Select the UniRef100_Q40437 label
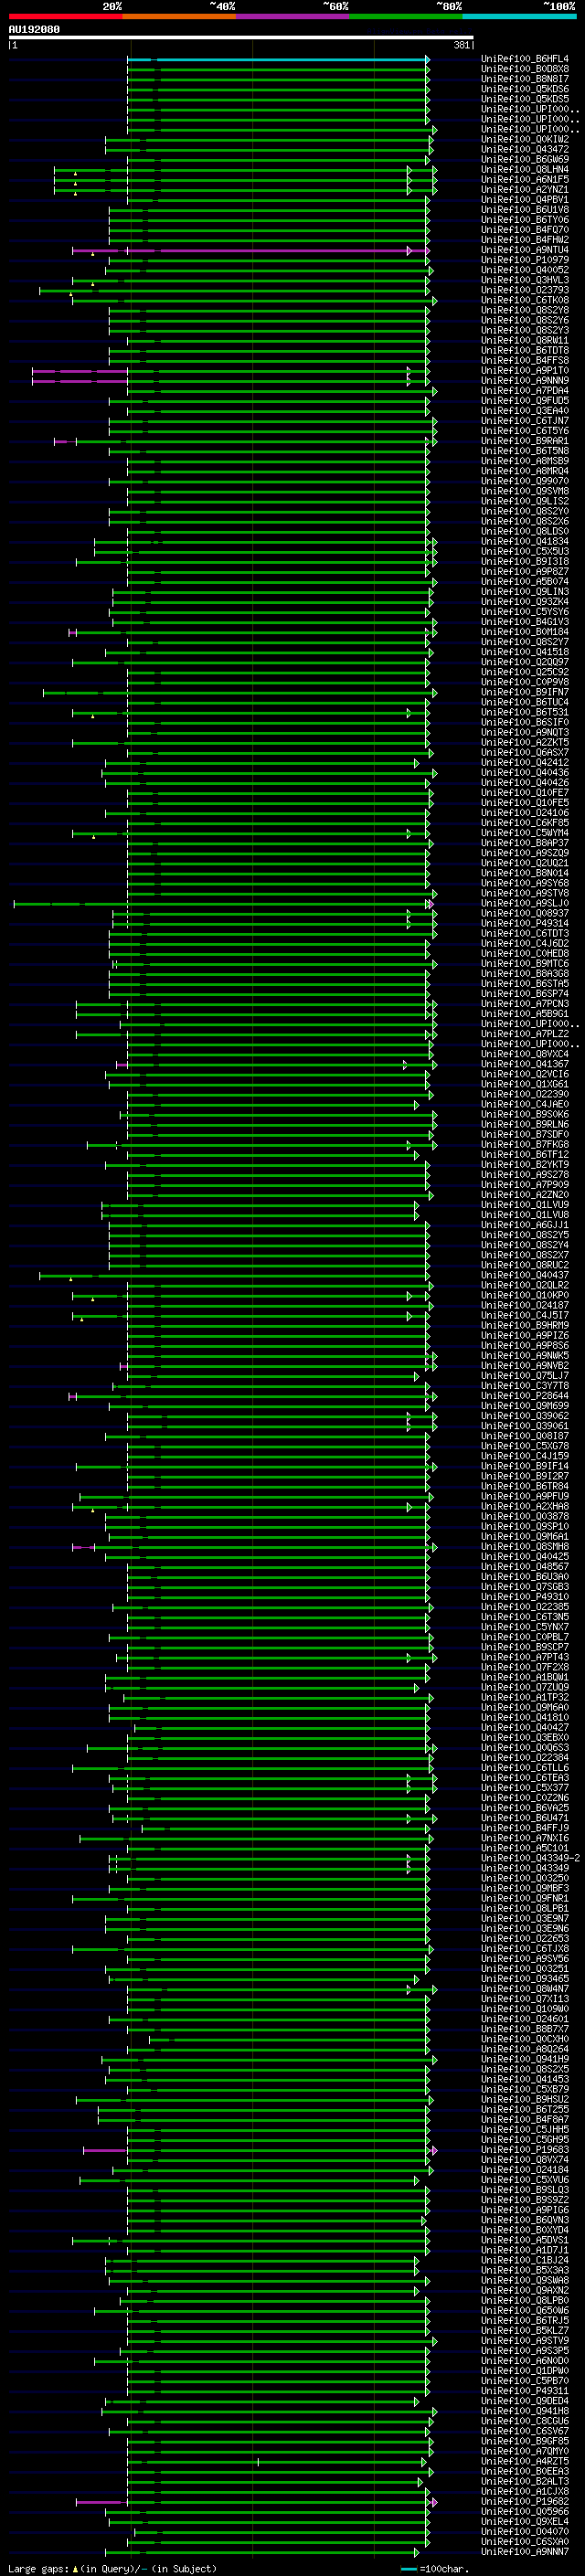This screenshot has width=585, height=2576. point(524,1275)
